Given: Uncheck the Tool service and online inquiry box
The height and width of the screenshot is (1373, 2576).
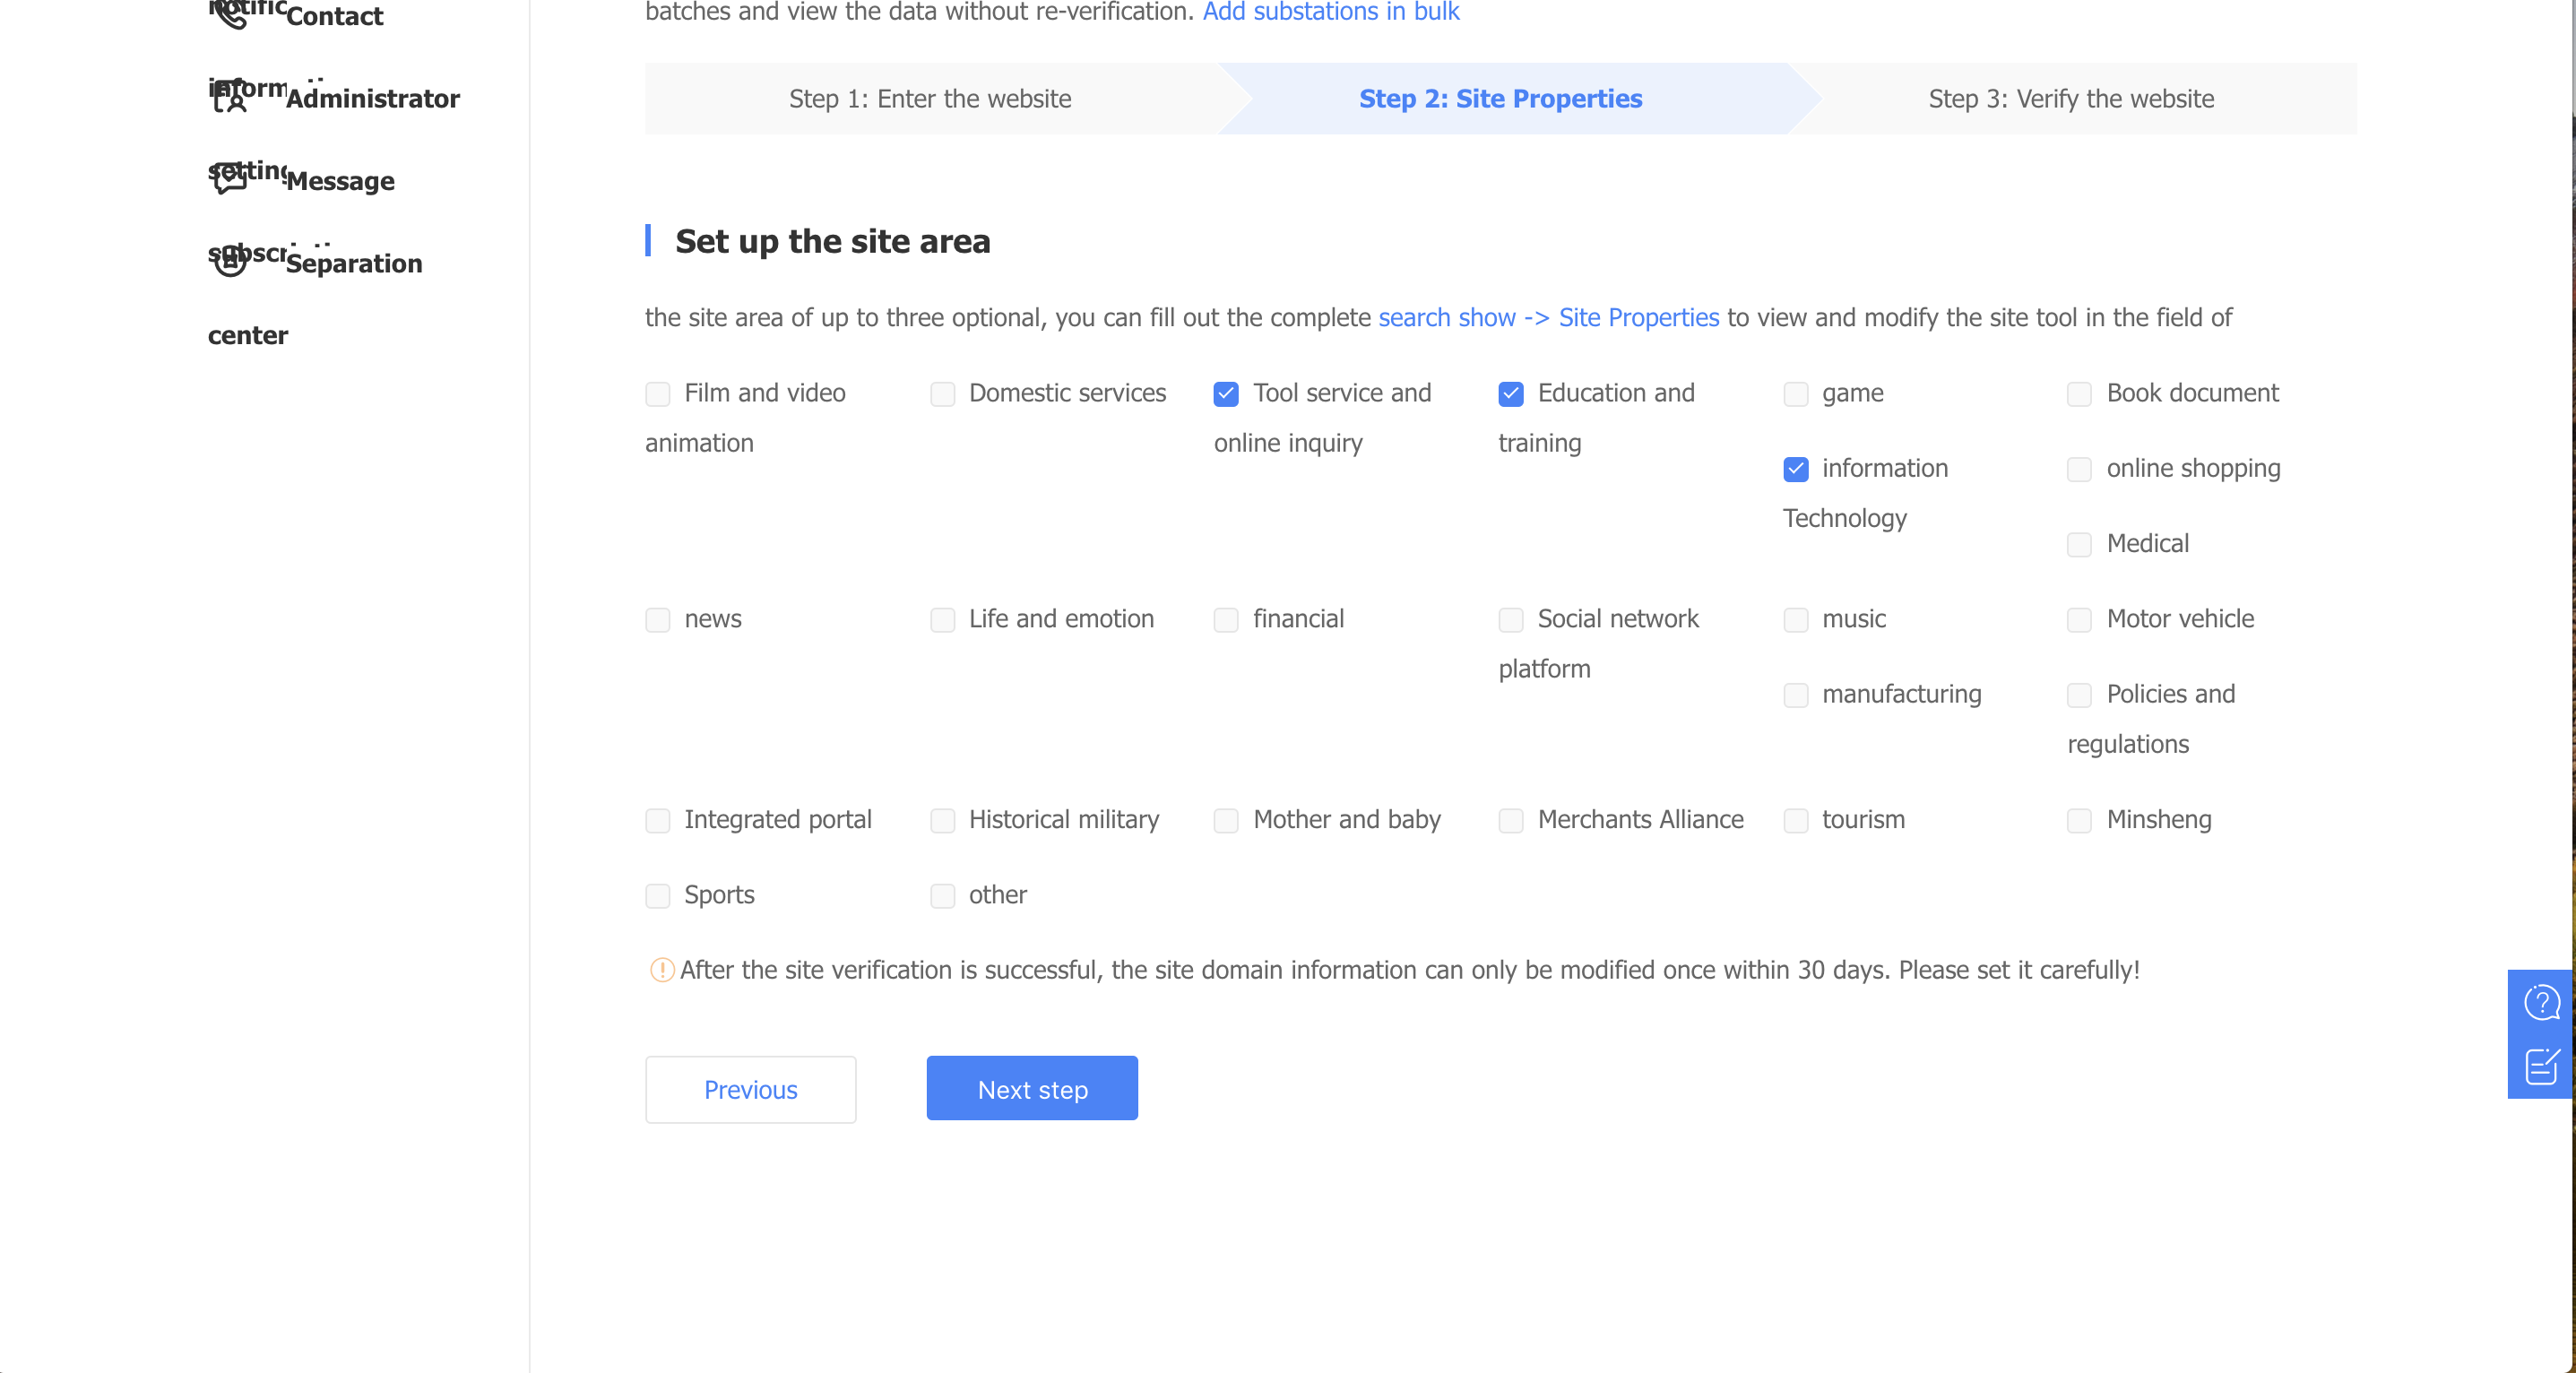Looking at the screenshot, I should pyautogui.click(x=1226, y=394).
